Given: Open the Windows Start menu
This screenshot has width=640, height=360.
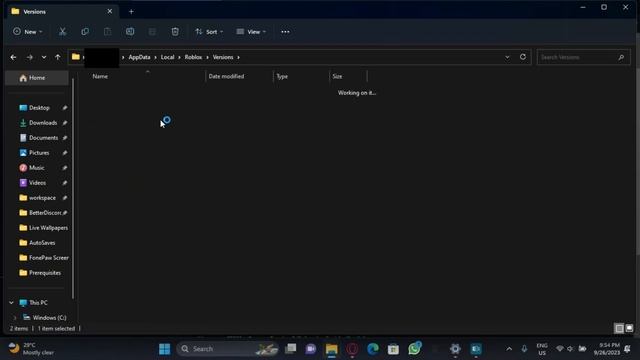Looking at the screenshot, I should [x=164, y=349].
